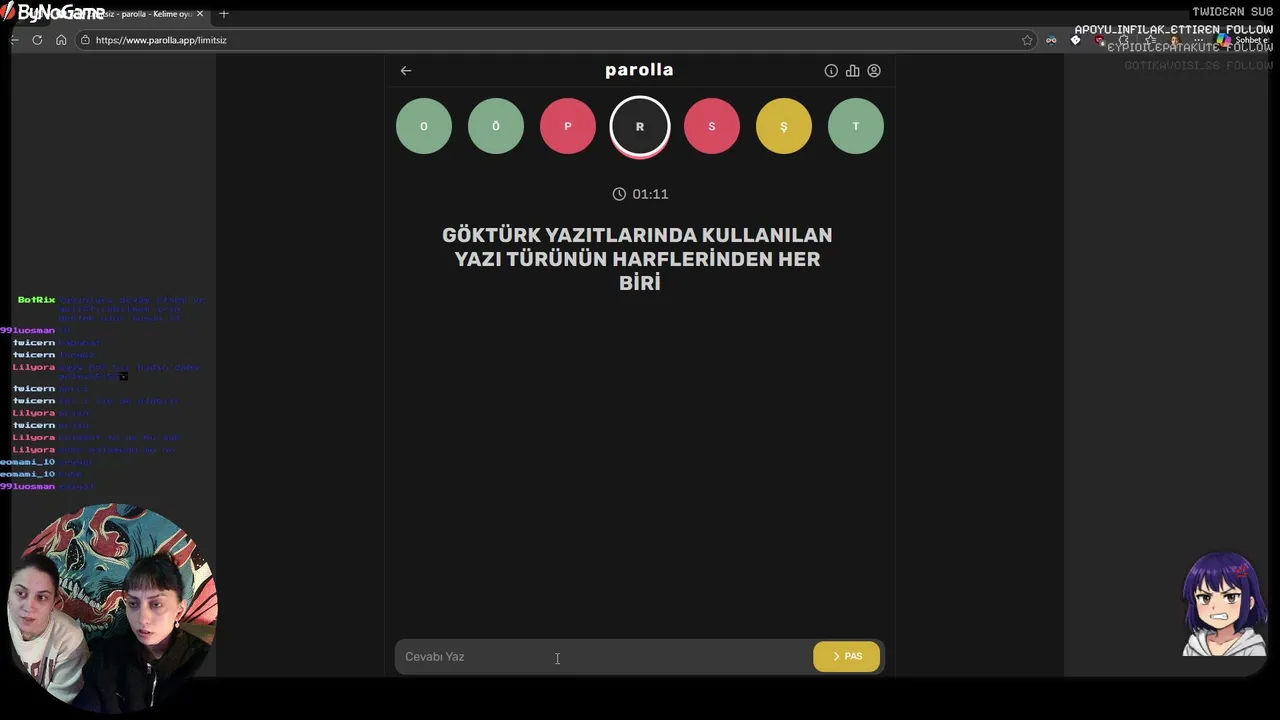
Task: Open a new tab with the plus button
Action: coord(223,14)
